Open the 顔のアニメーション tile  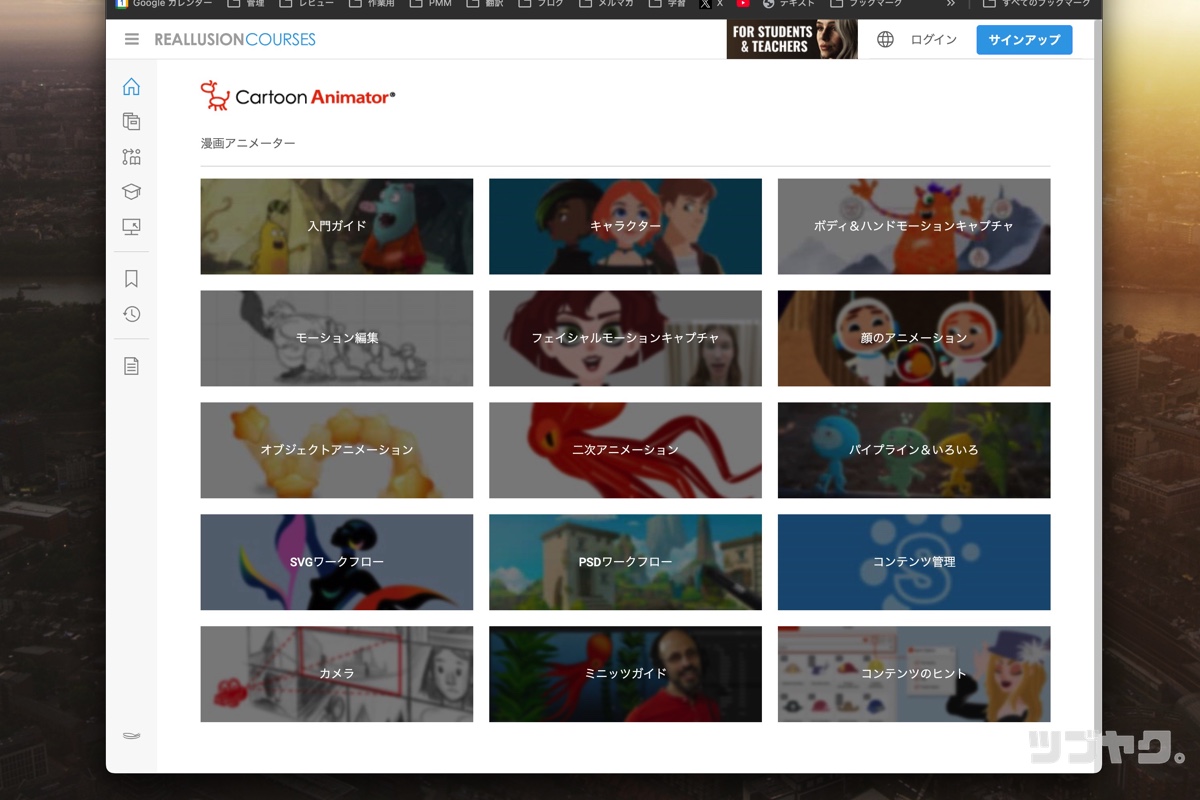pyautogui.click(x=914, y=338)
